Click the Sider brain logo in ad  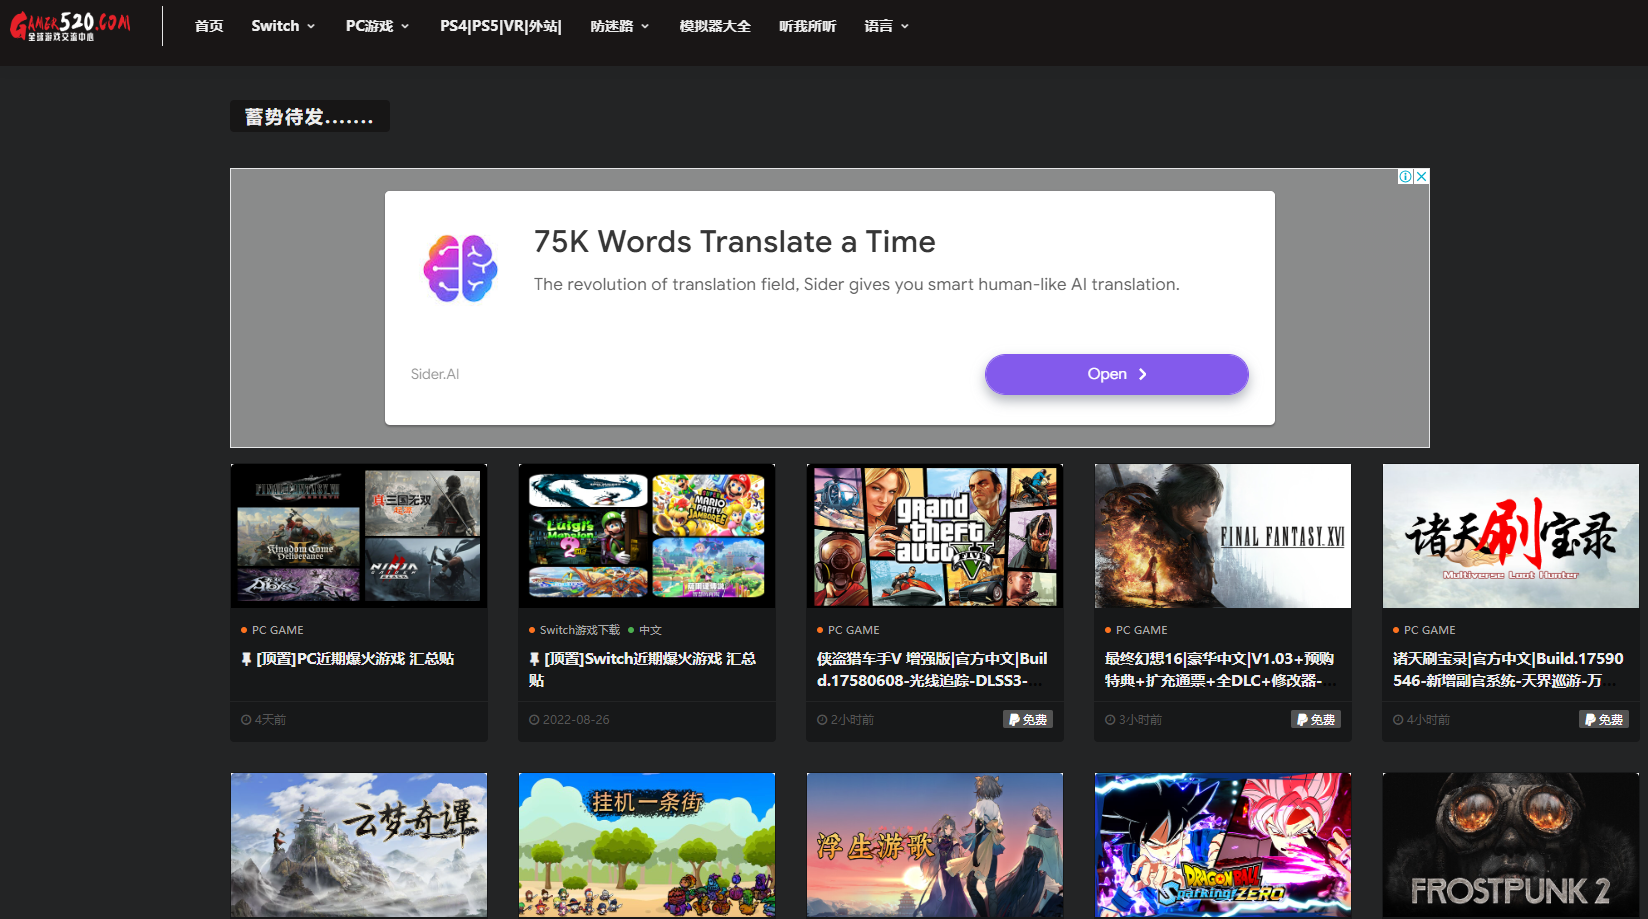[x=460, y=268]
